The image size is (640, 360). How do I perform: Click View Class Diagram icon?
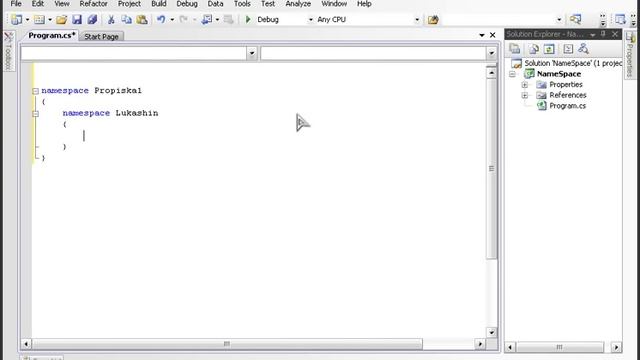pos(583,49)
